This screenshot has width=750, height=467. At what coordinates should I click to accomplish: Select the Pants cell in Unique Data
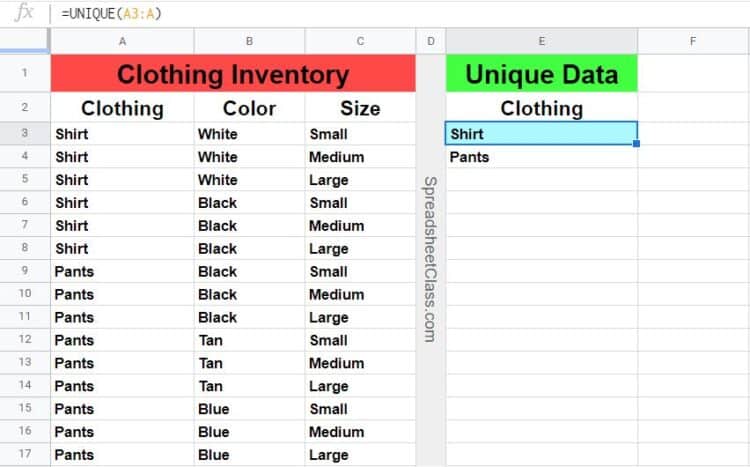541,157
